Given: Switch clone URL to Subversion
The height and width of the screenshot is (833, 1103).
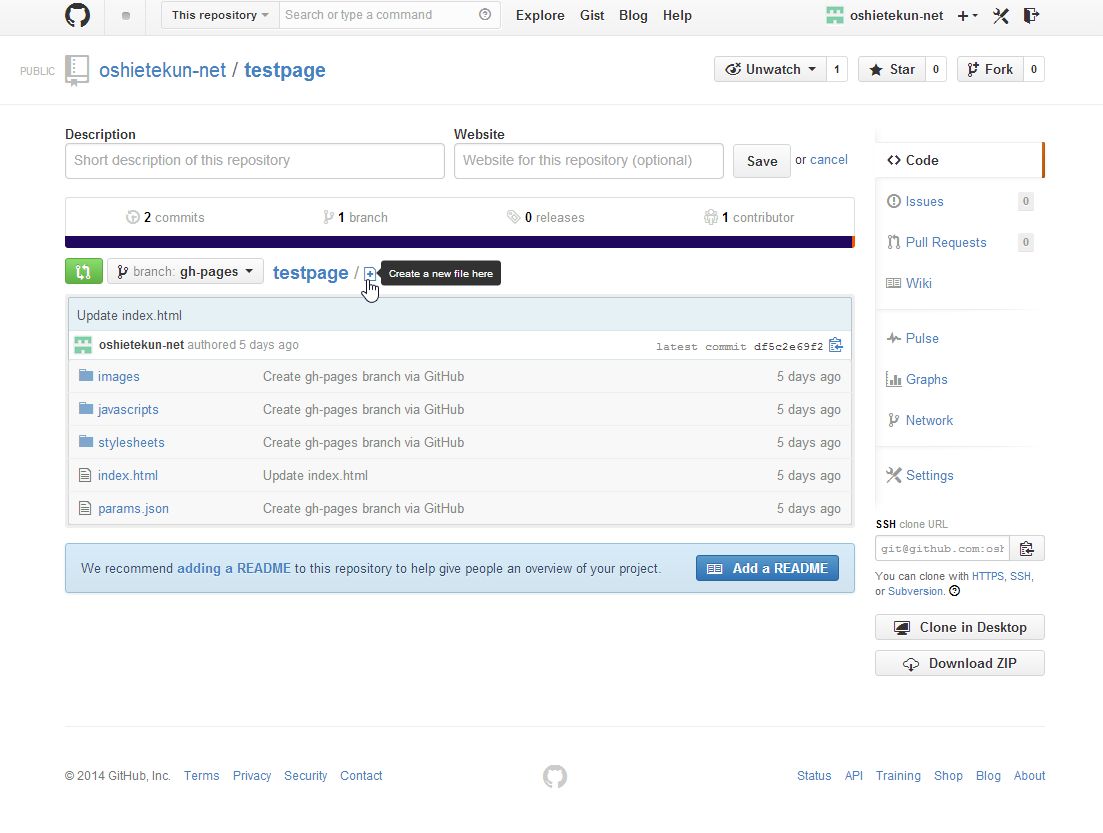Looking at the screenshot, I should click(915, 592).
